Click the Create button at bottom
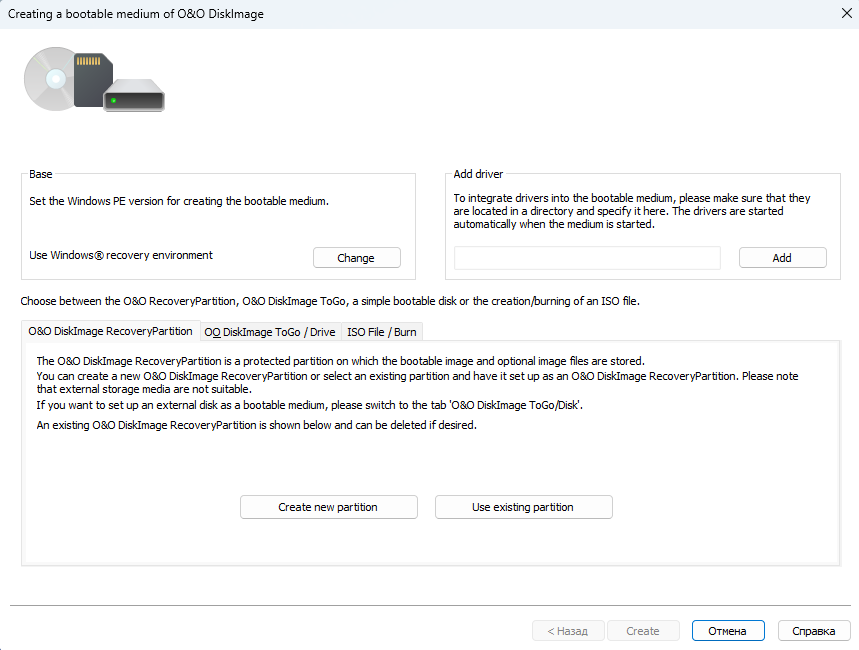 pyautogui.click(x=643, y=631)
